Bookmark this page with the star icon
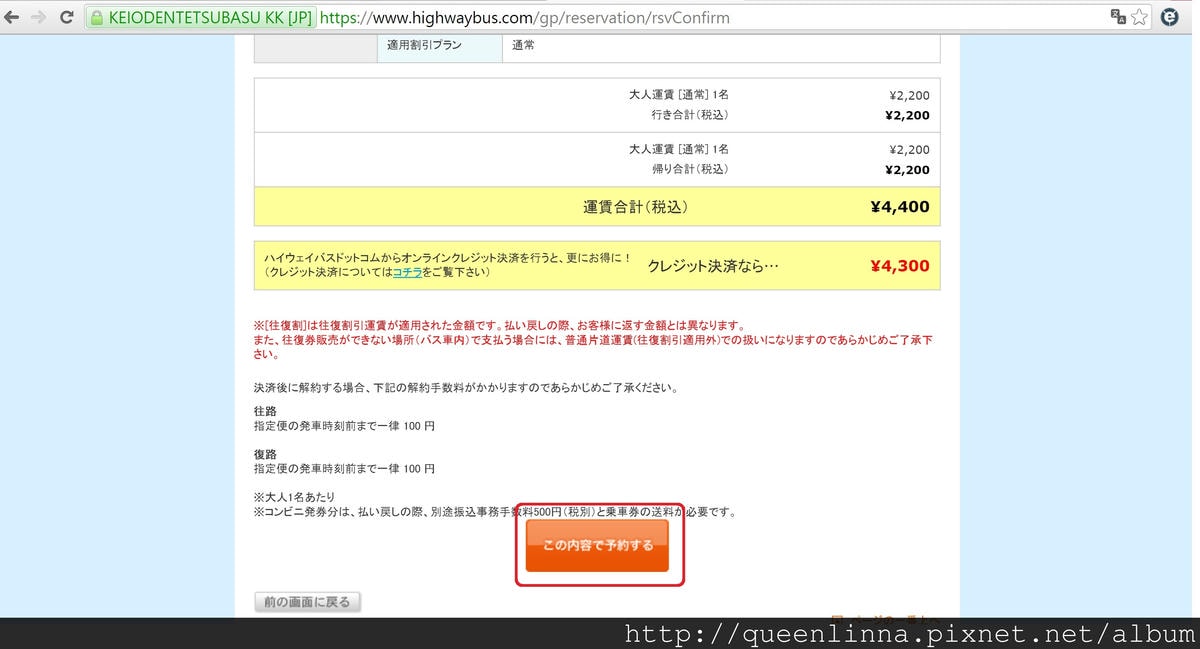1200x649 pixels. click(x=1139, y=17)
